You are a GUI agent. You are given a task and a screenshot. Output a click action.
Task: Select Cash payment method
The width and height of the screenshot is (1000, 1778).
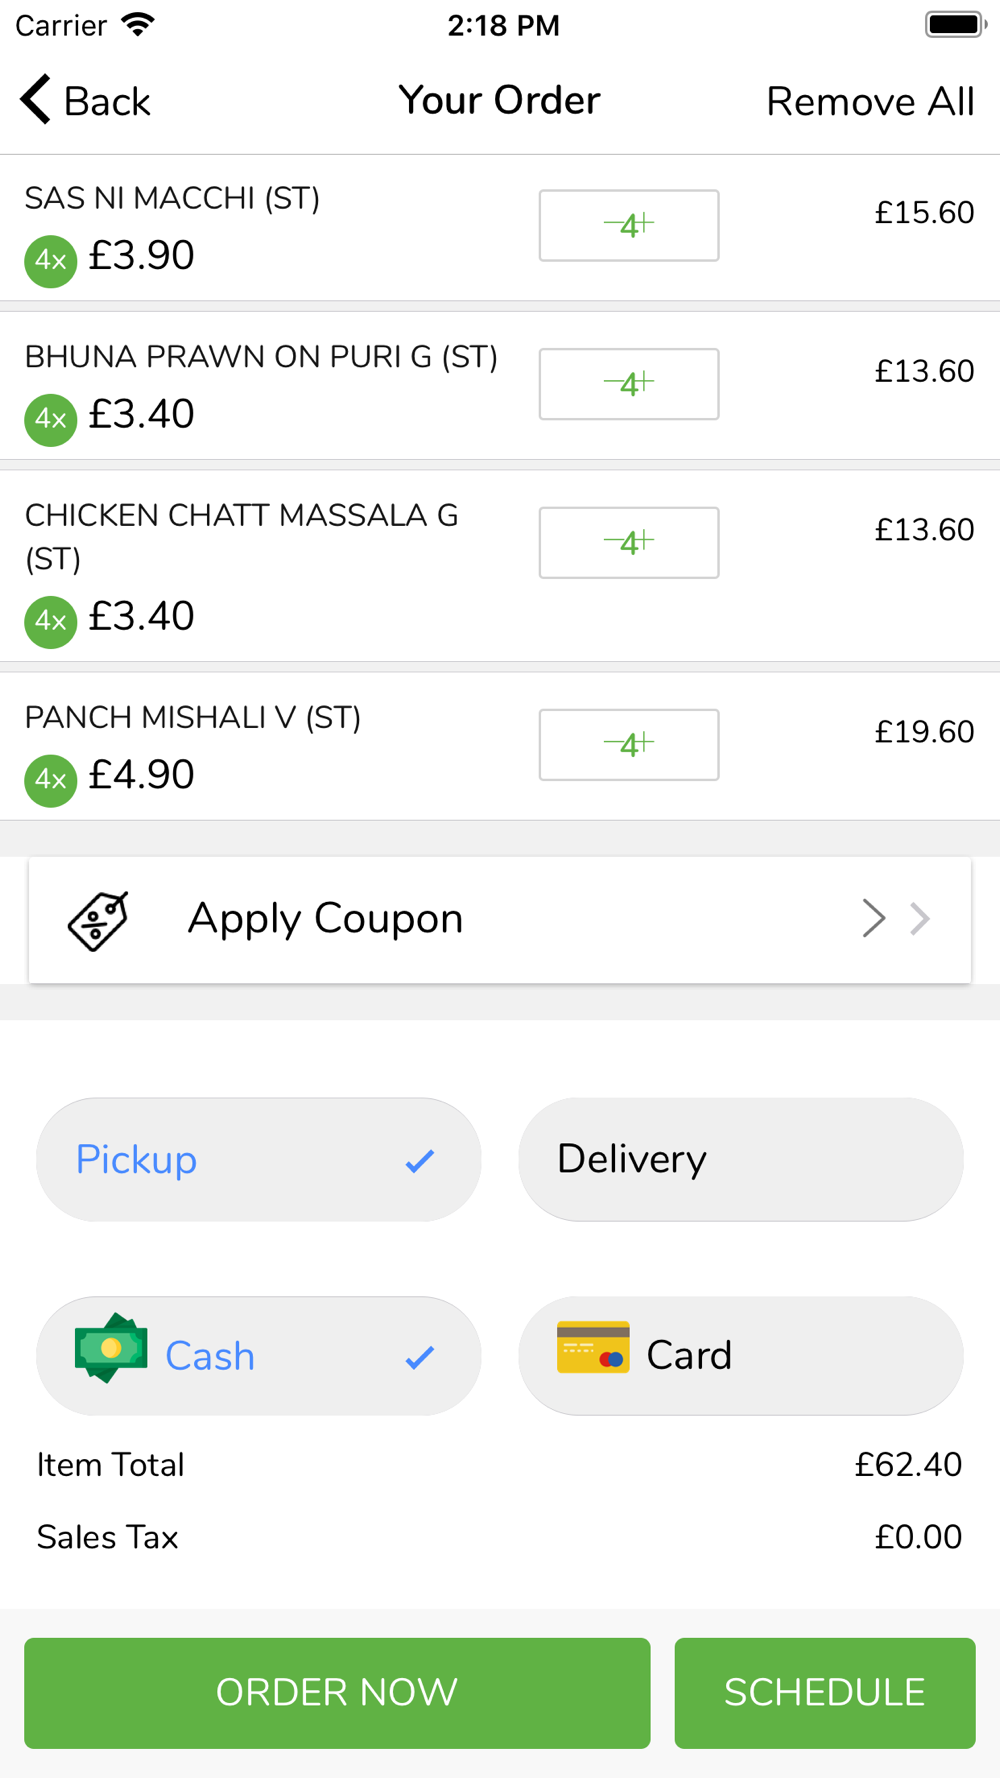(259, 1355)
